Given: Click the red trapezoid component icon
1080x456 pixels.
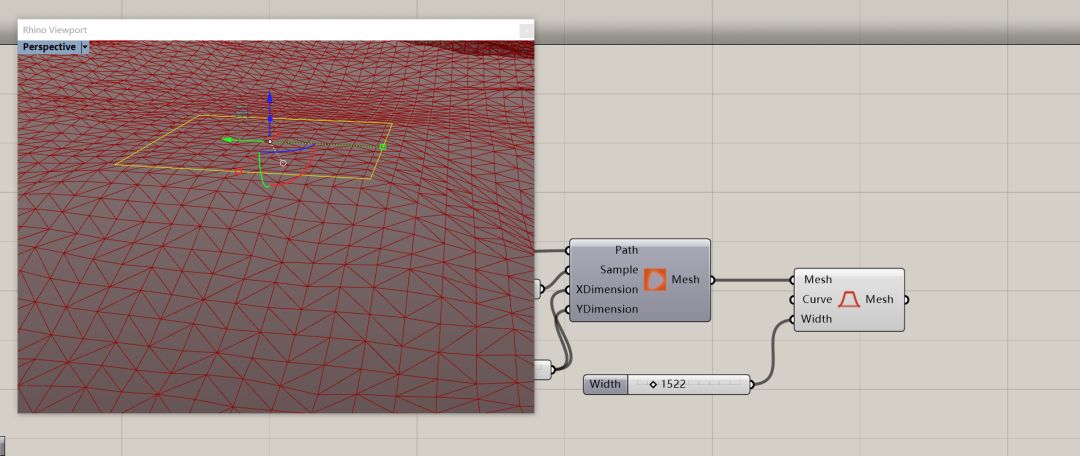Looking at the screenshot, I should point(849,299).
